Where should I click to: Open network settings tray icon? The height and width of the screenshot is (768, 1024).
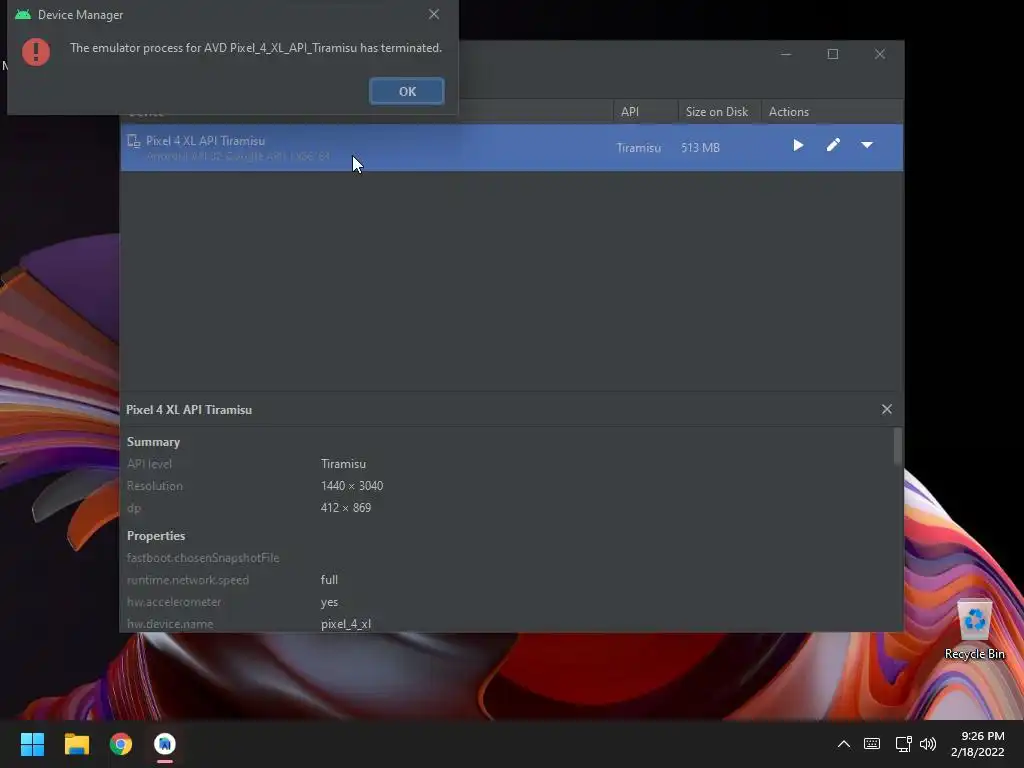point(903,744)
